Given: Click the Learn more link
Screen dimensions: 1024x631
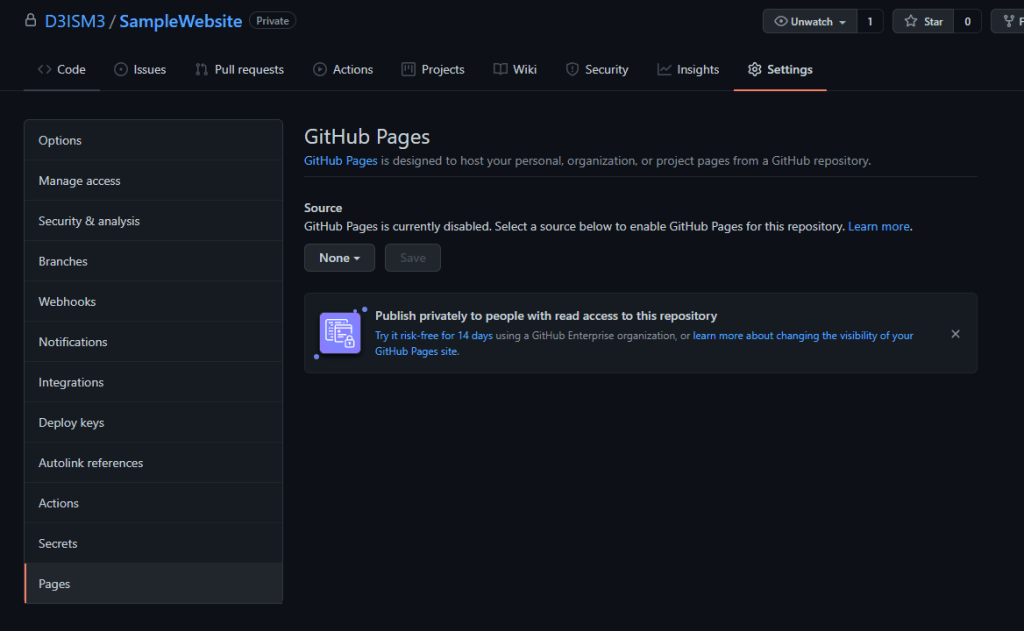Looking at the screenshot, I should 879,227.
